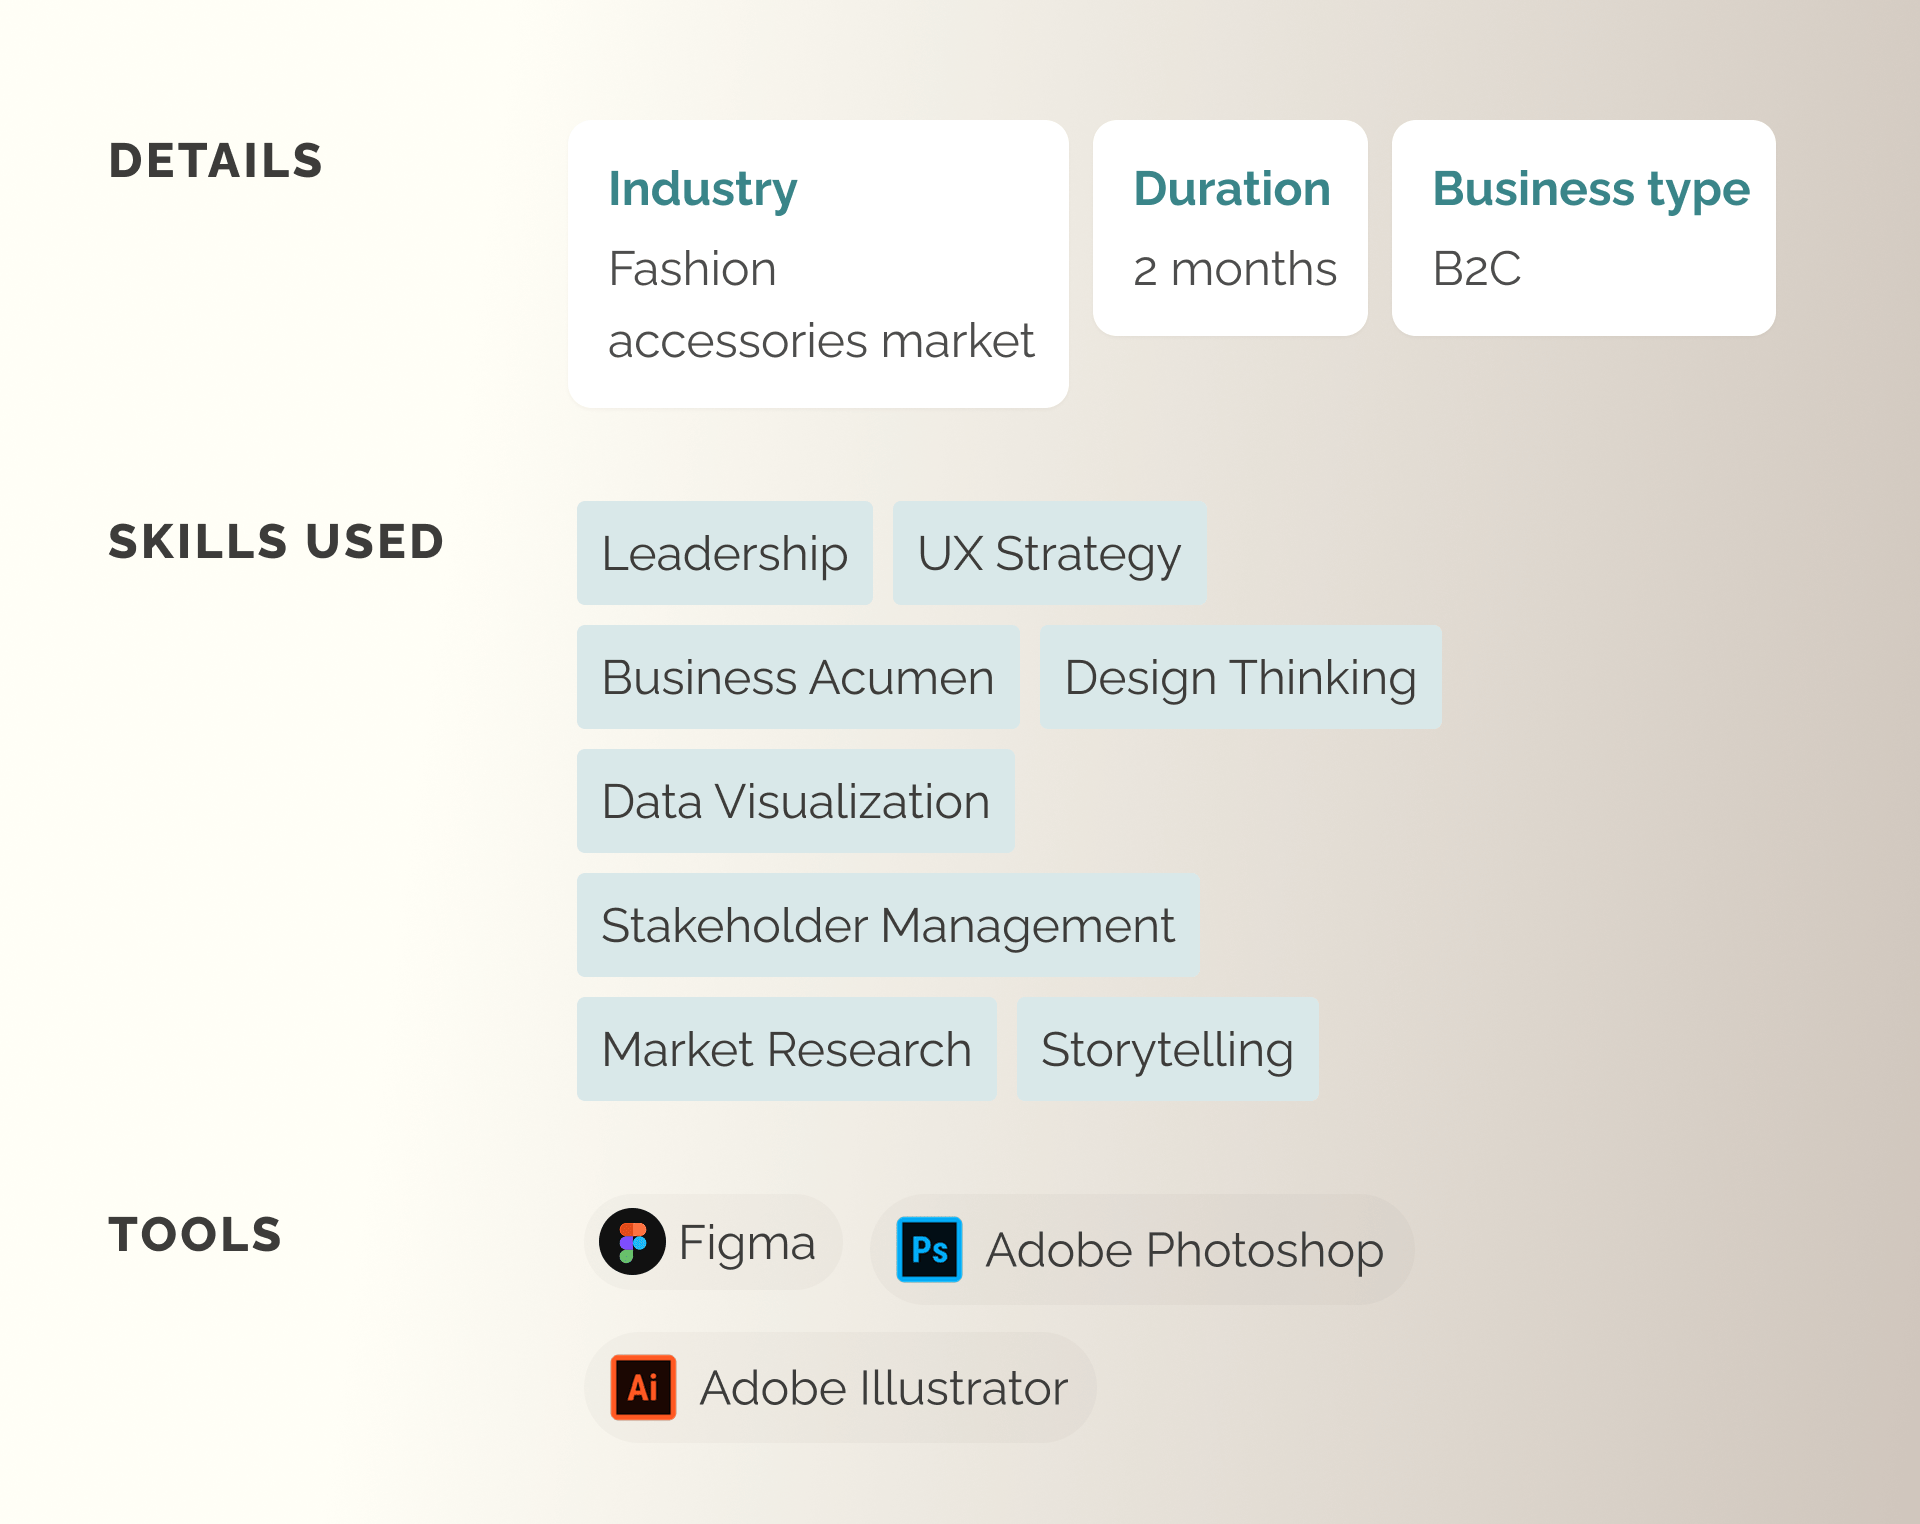Click the Figma logo icon
Viewport: 1920px width, 1524px height.
632,1242
